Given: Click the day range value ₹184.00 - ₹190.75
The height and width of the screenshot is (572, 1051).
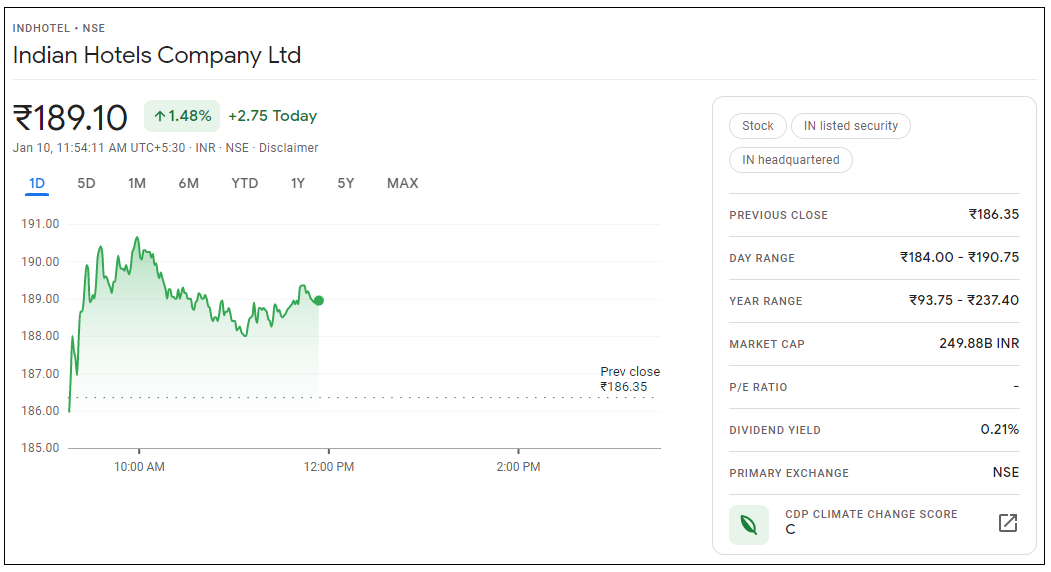Looking at the screenshot, I should pos(959,258).
